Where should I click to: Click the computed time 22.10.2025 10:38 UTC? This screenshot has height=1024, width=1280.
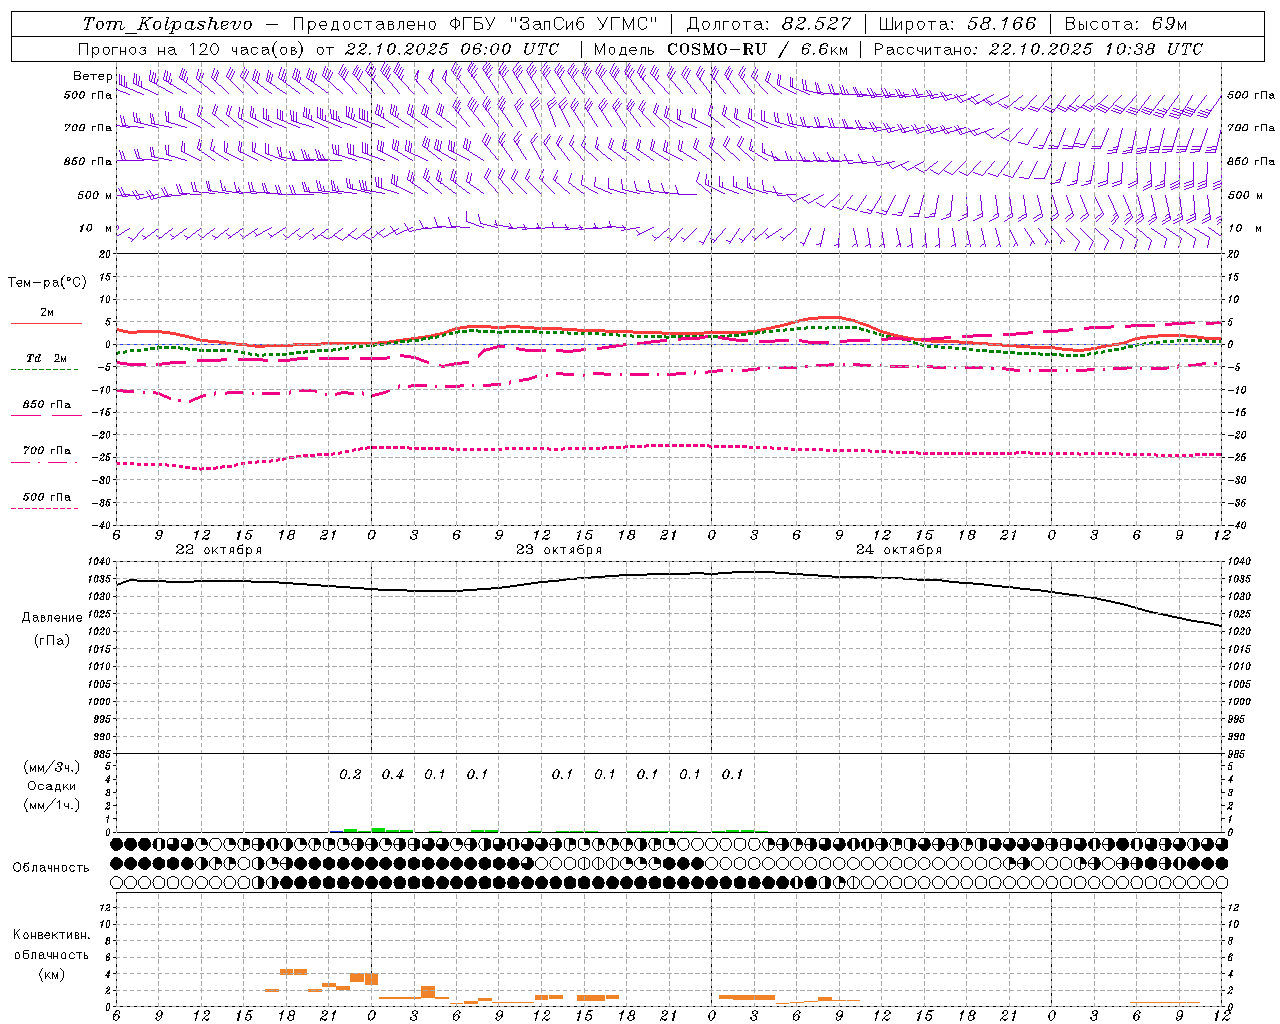1096,49
